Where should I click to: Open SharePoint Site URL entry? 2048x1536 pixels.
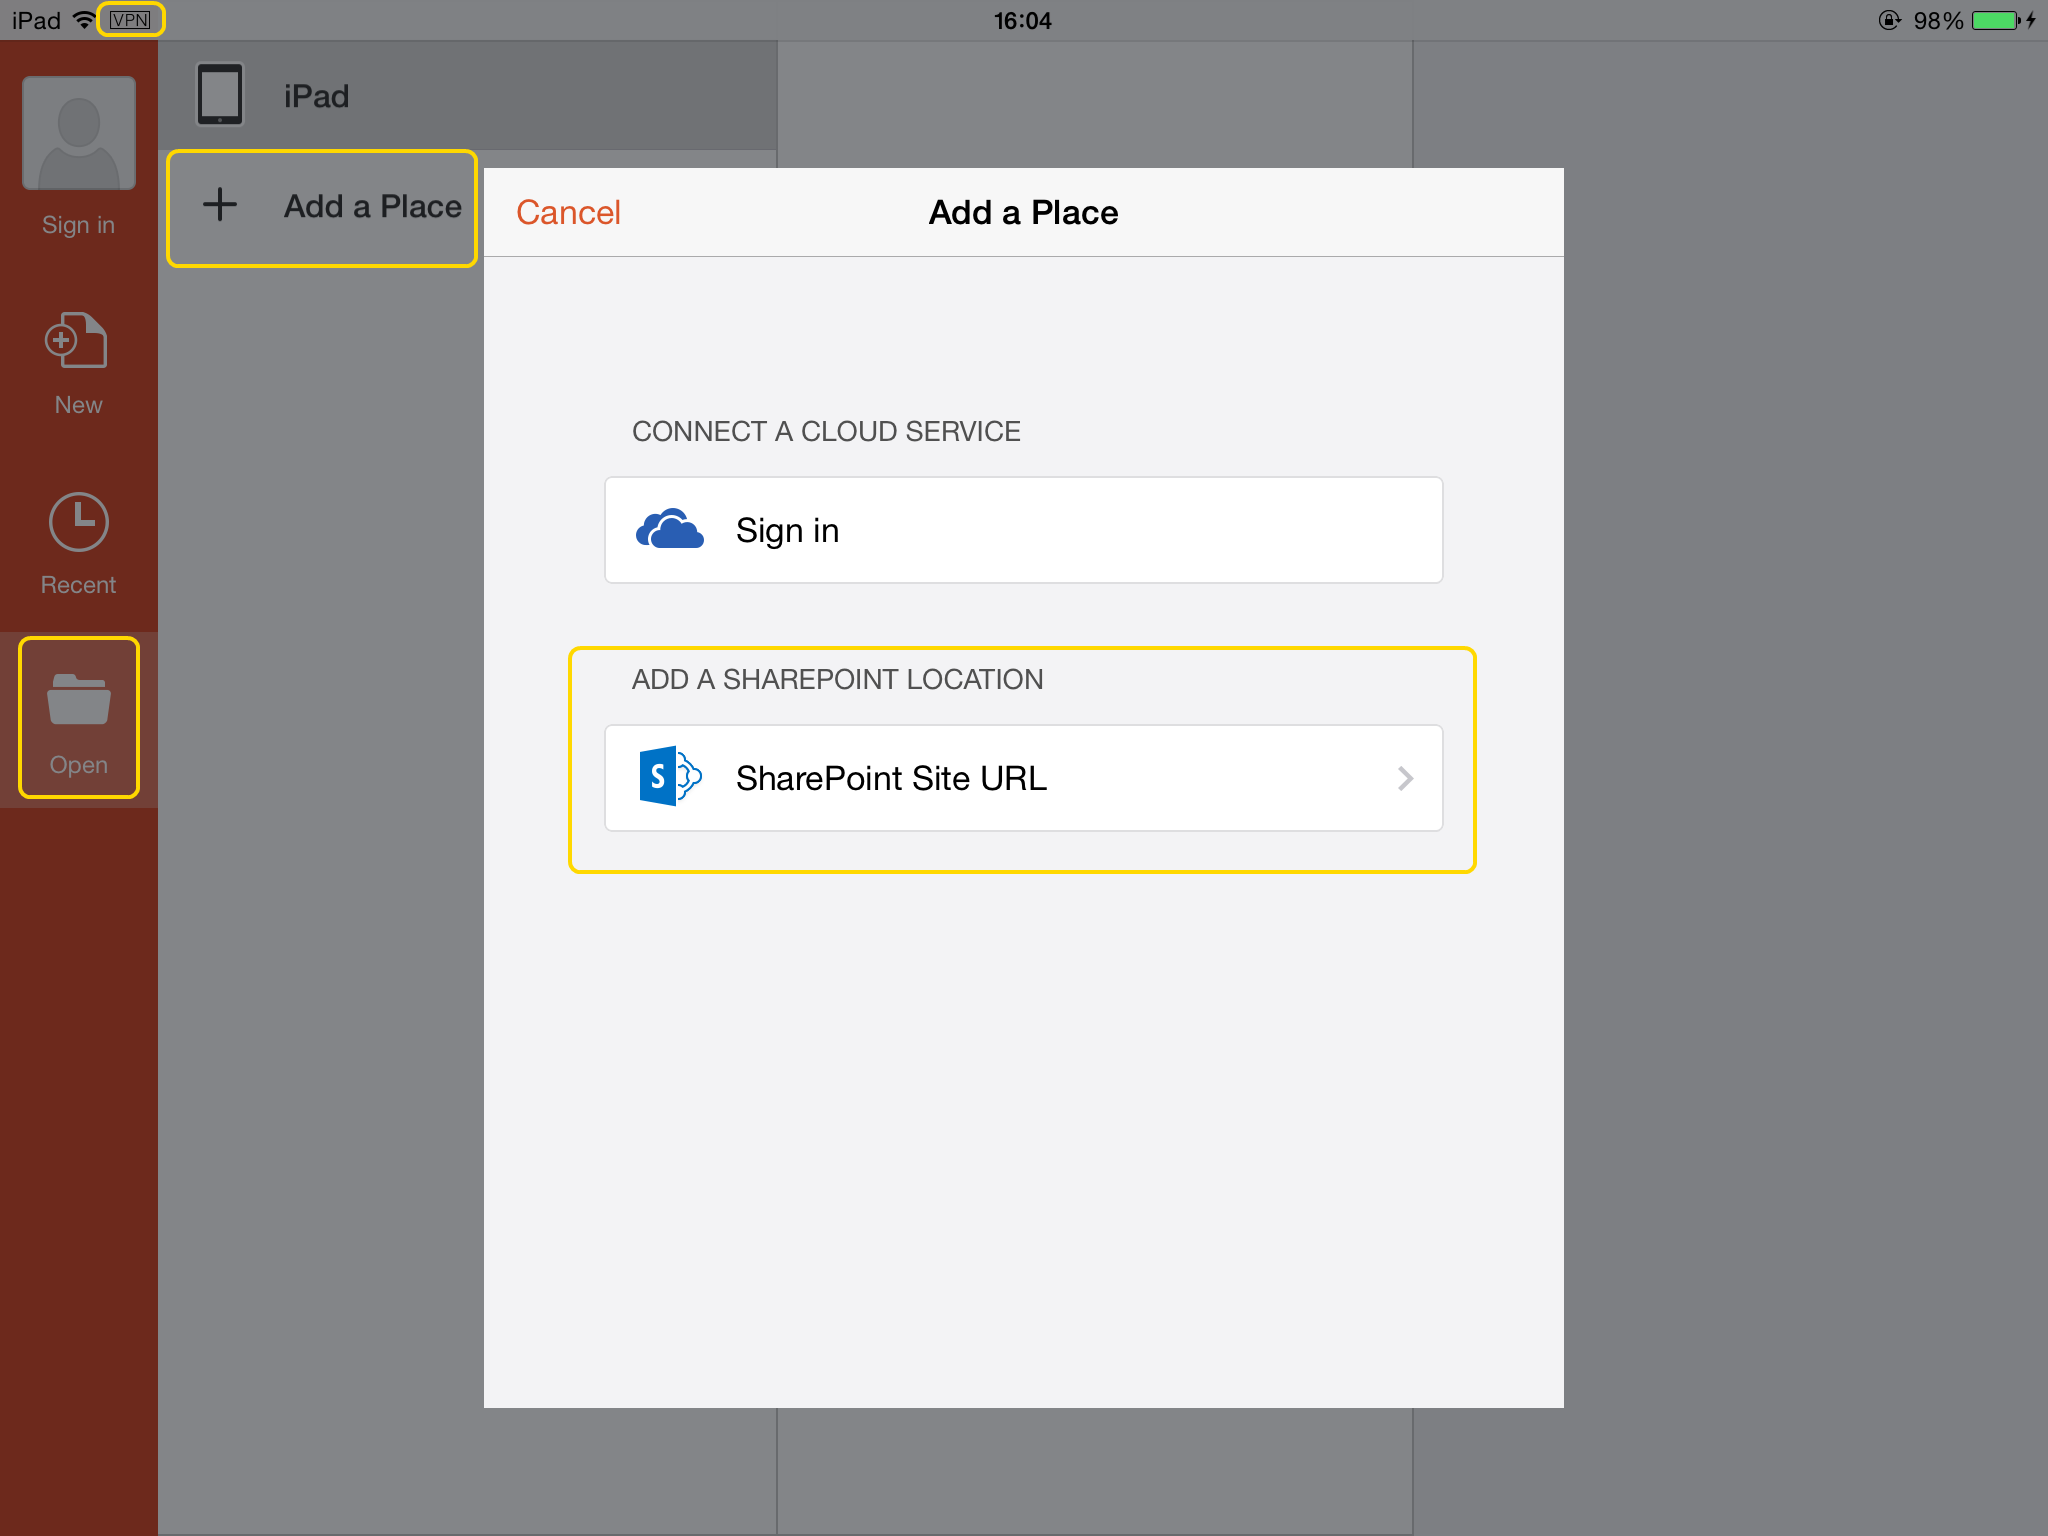(1023, 778)
